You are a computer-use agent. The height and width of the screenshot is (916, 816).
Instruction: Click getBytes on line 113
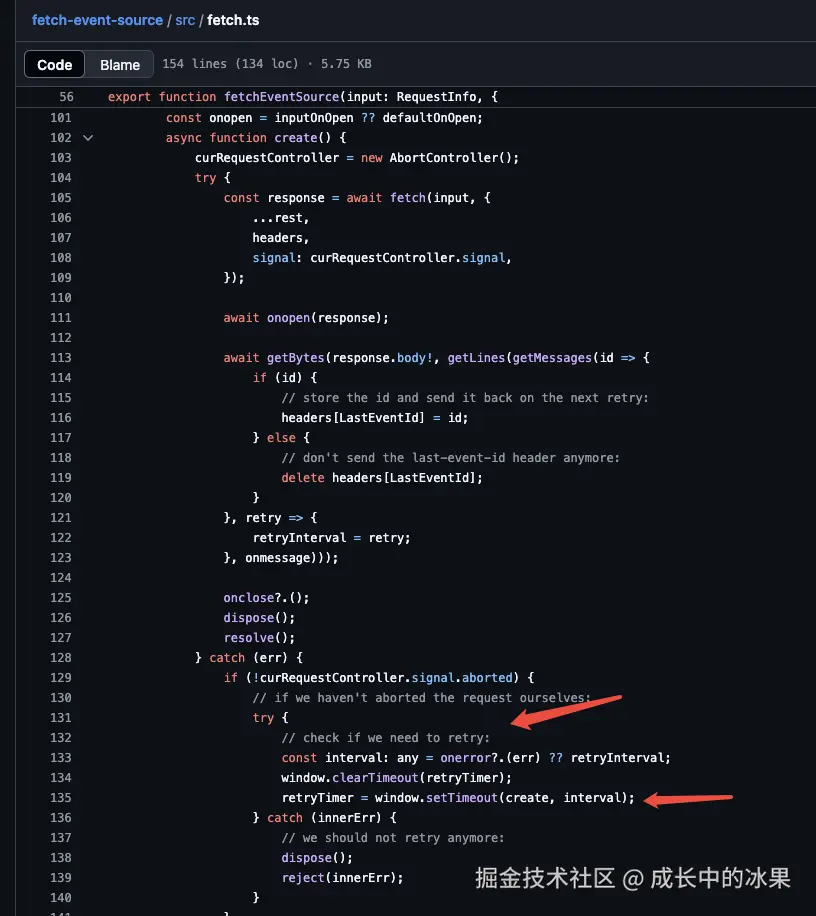296,358
